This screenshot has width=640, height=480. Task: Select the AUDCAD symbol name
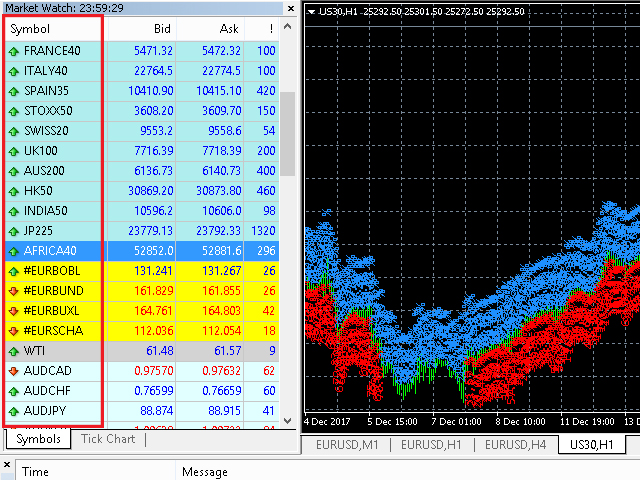47,371
